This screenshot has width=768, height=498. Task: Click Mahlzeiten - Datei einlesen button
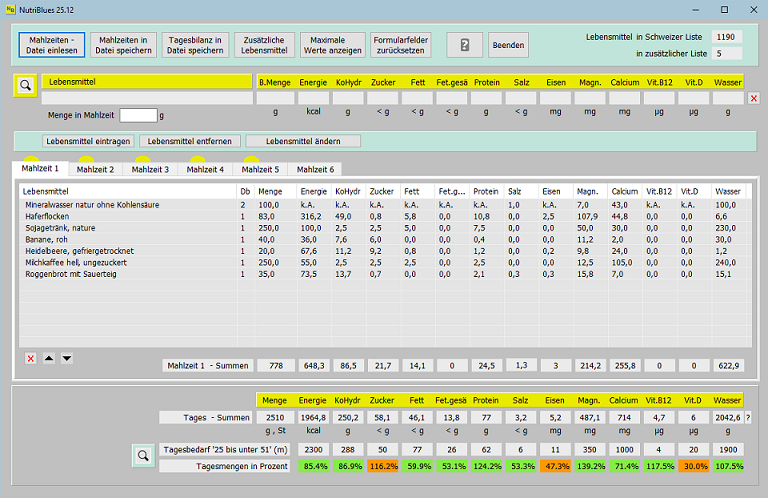click(x=50, y=45)
